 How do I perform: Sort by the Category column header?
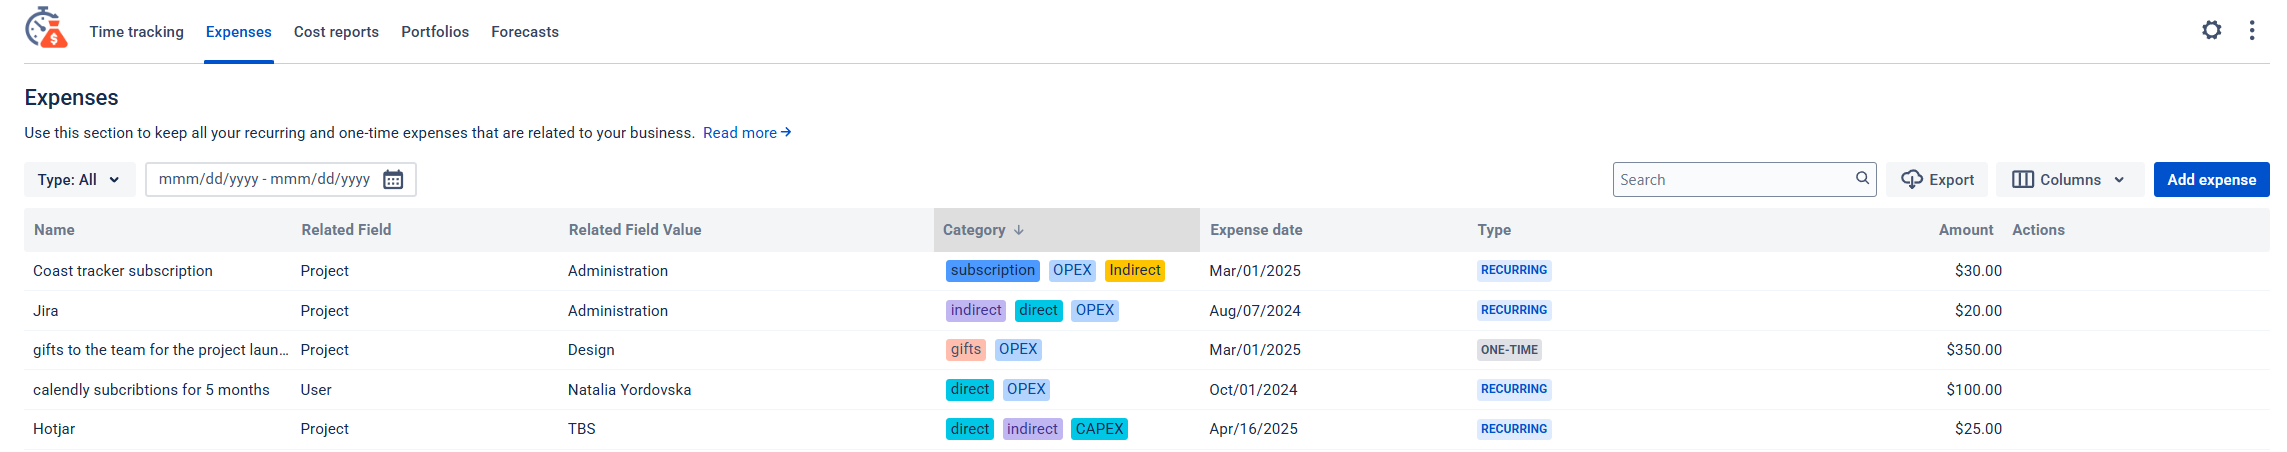[x=1066, y=230]
